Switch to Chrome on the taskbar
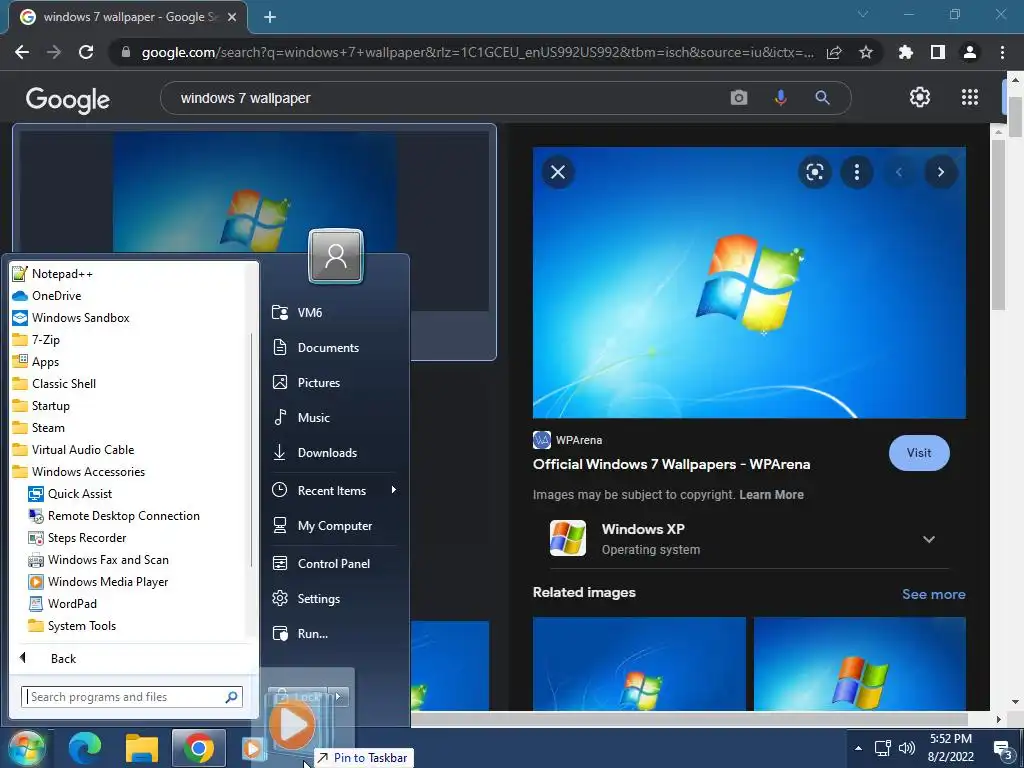Viewport: 1024px width, 768px height. (x=199, y=748)
